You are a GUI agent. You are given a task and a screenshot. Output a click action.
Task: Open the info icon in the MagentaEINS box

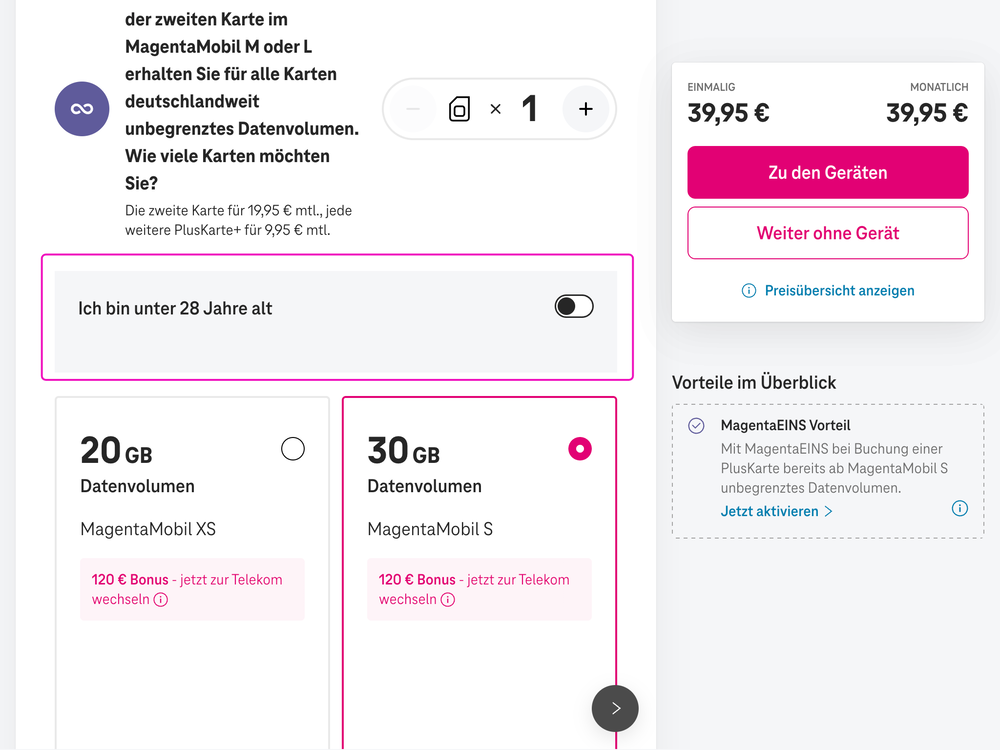960,508
